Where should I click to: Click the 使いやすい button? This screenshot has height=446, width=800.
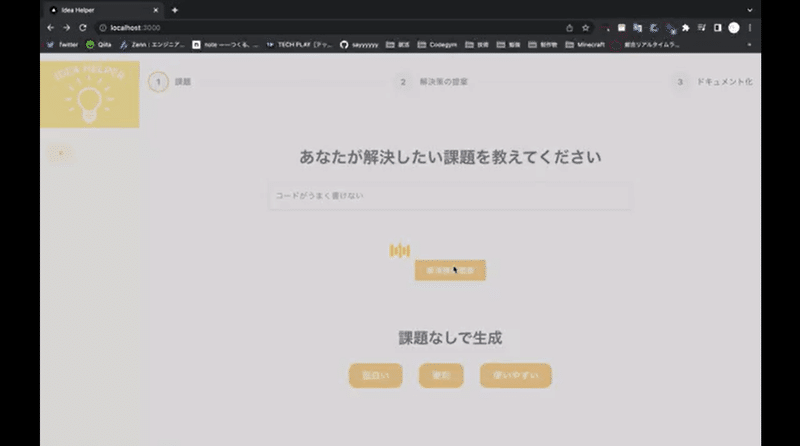click(515, 376)
